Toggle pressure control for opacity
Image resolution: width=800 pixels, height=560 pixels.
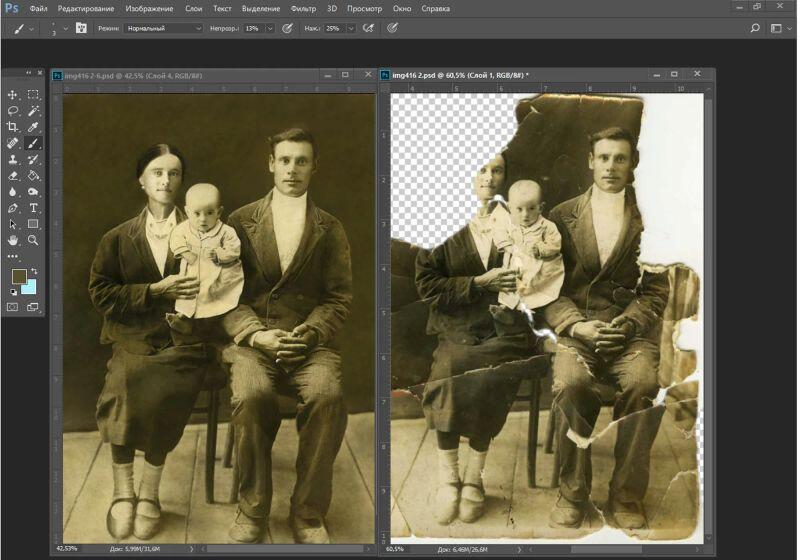(287, 29)
